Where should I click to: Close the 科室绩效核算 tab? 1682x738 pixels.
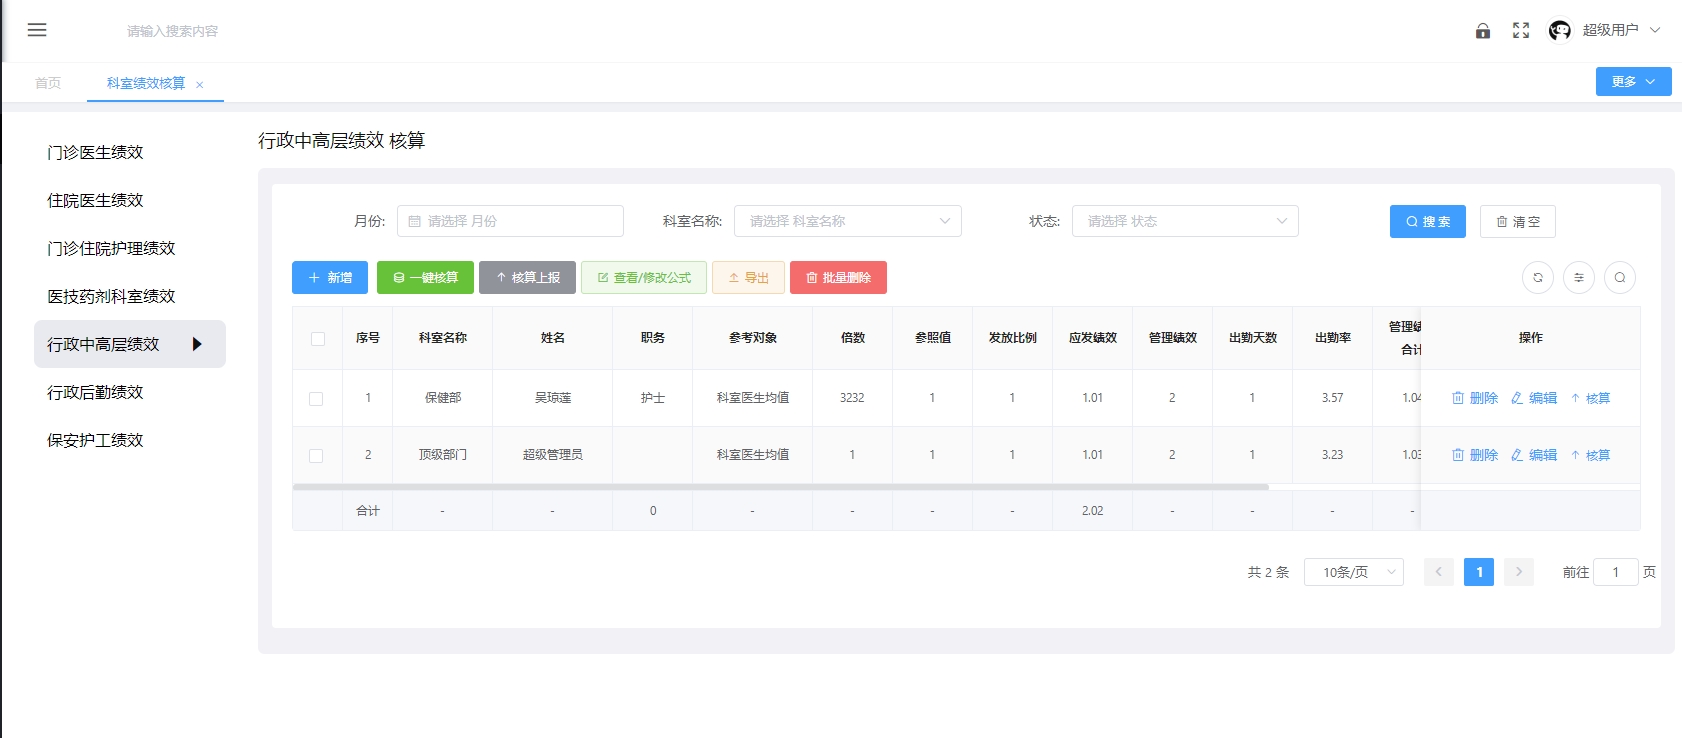200,85
